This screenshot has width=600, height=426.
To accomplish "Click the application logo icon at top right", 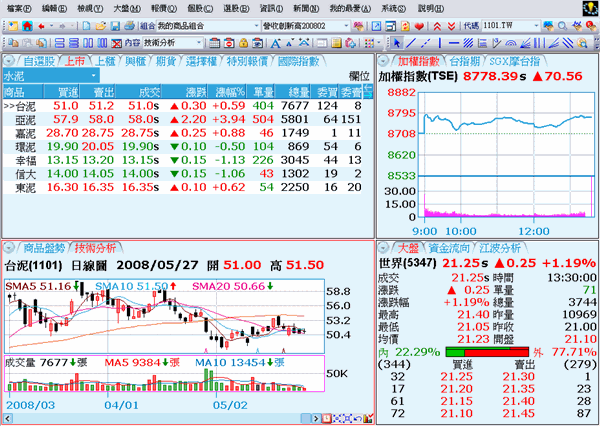I will coord(588,7).
